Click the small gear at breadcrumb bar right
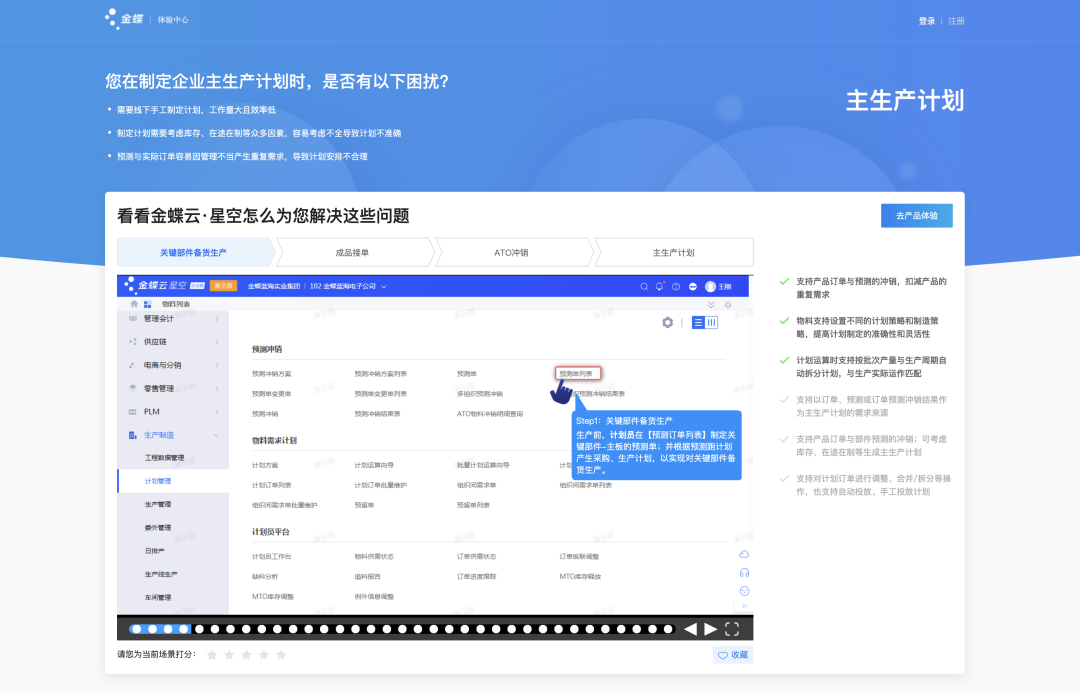This screenshot has width=1080, height=693. (x=728, y=304)
